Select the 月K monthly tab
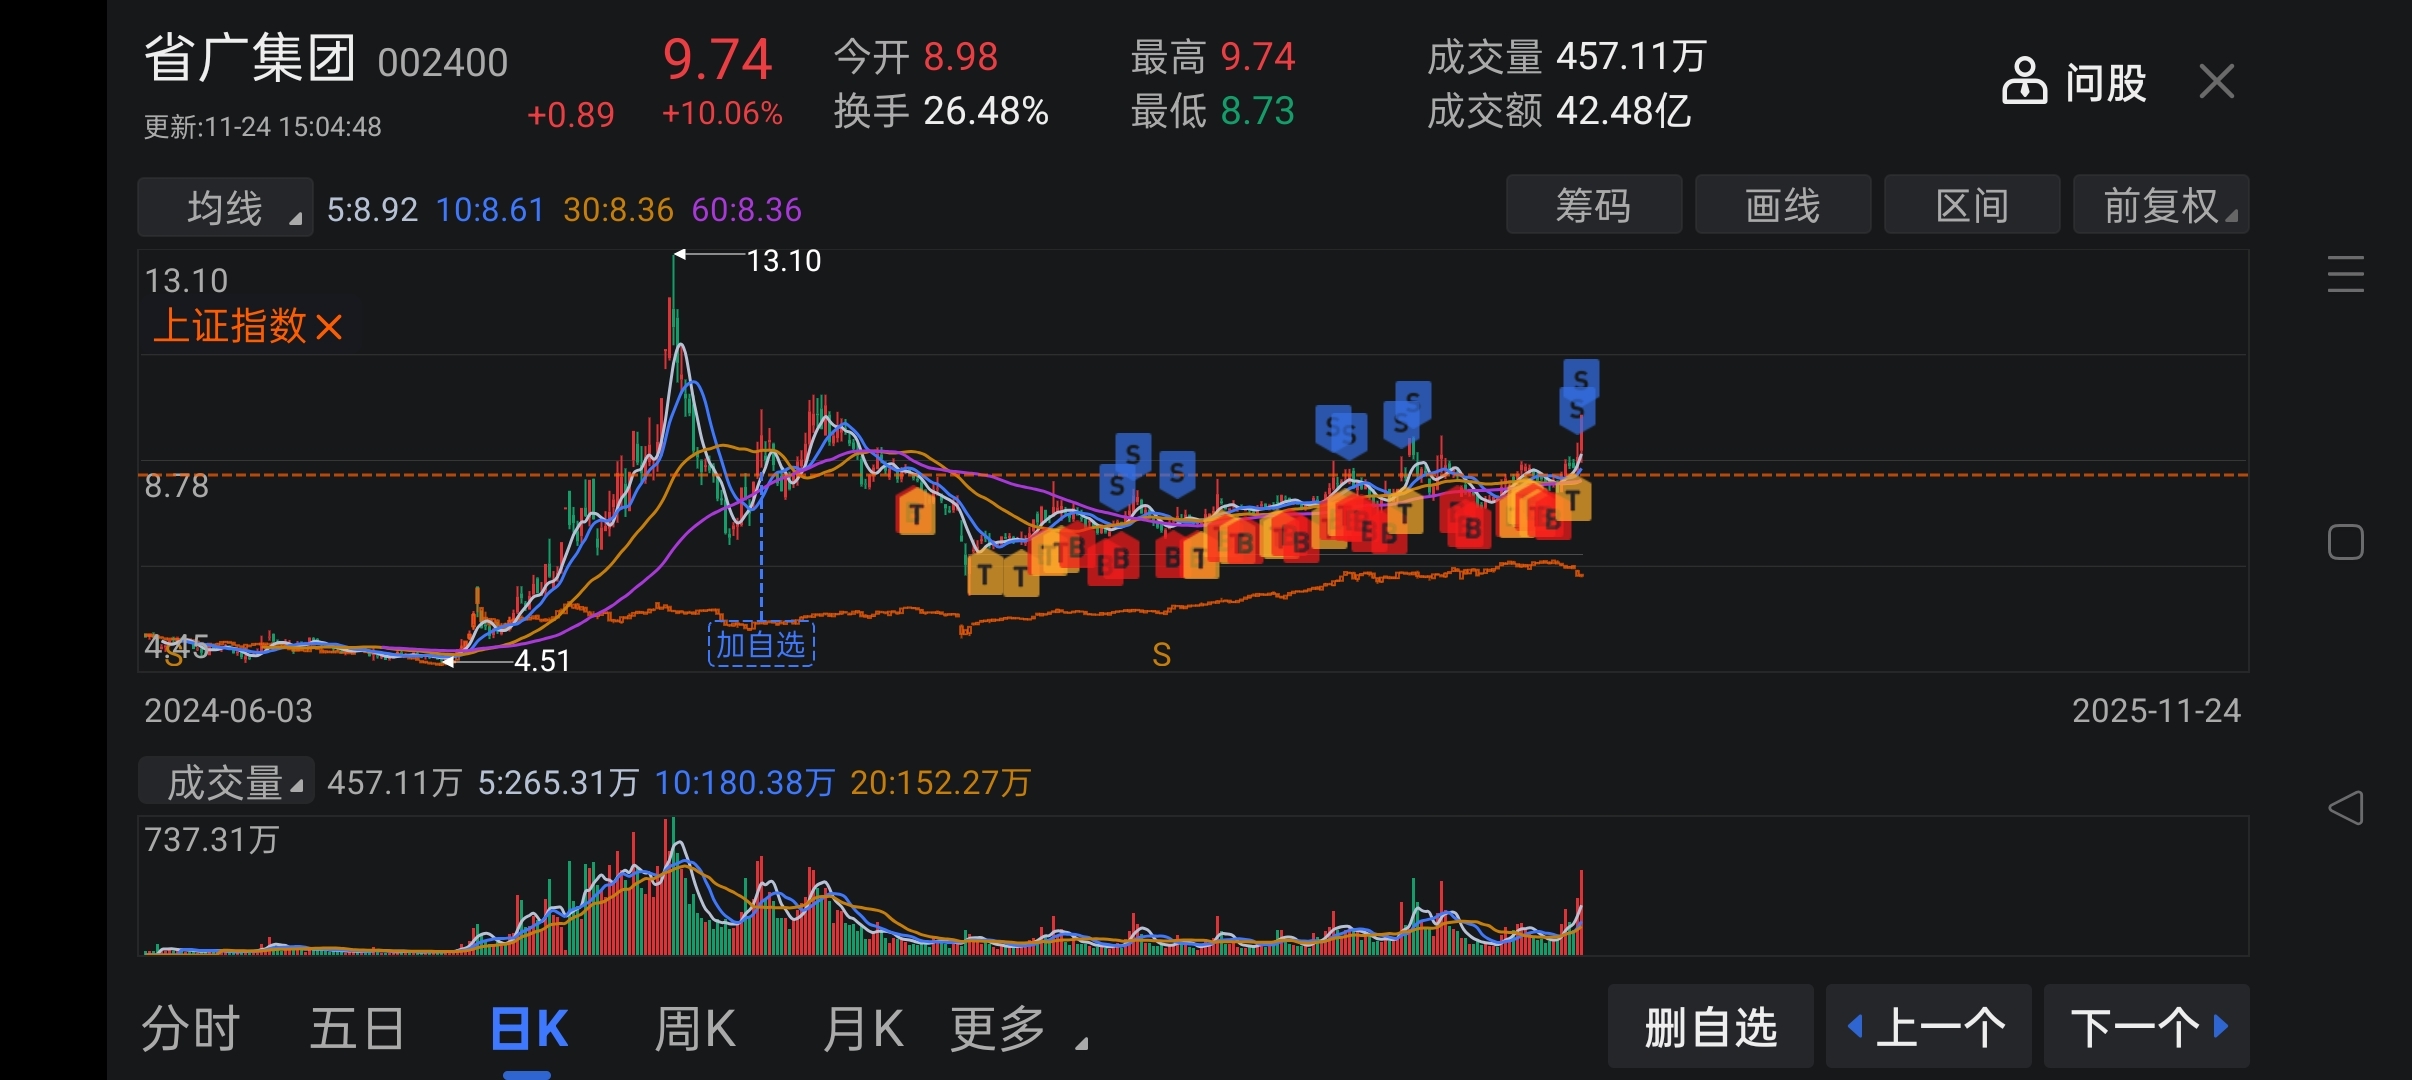The width and height of the screenshot is (2412, 1080). pyautogui.click(x=862, y=1029)
